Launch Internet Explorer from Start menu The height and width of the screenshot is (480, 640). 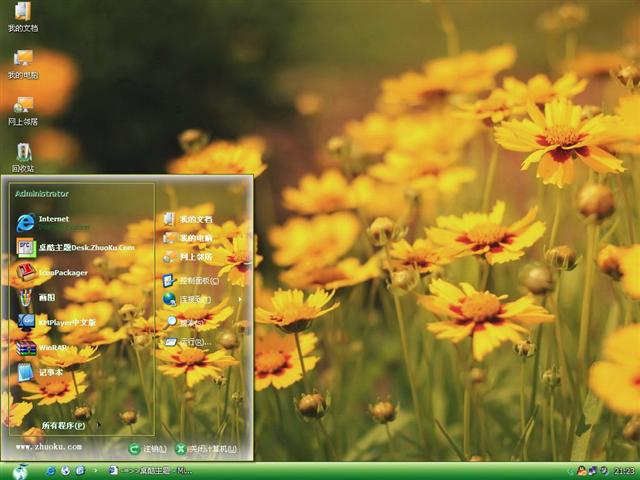coord(53,222)
